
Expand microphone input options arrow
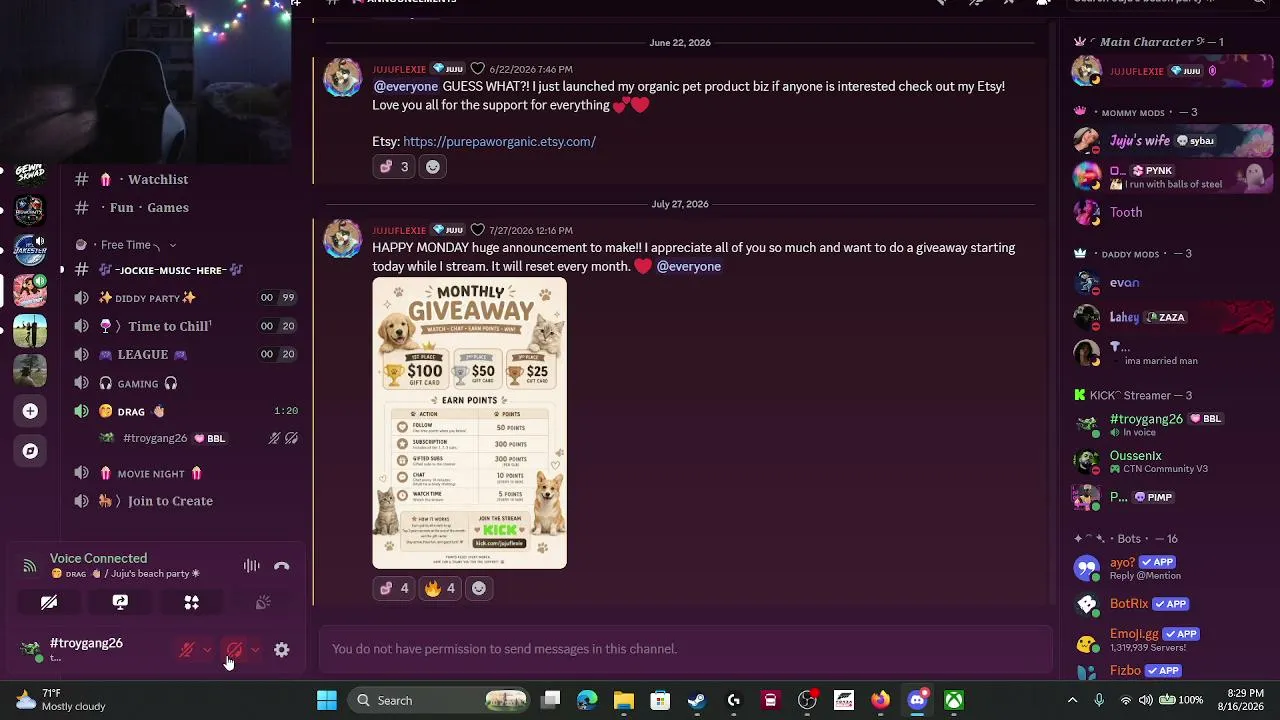coord(207,650)
